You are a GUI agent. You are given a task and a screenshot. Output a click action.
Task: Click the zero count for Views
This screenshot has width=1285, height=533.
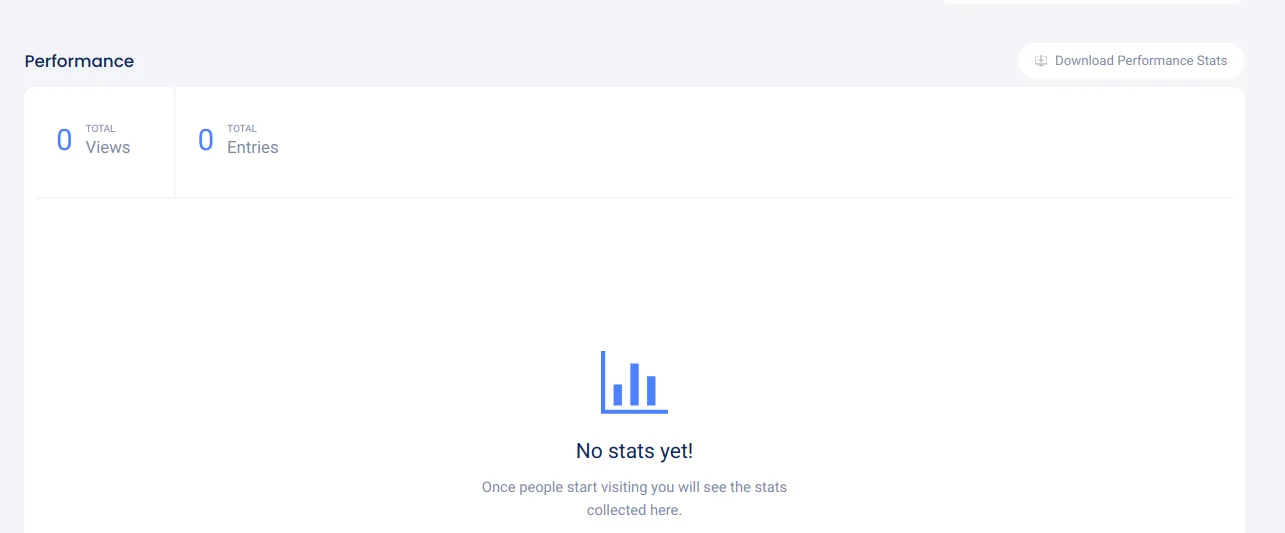click(x=64, y=141)
